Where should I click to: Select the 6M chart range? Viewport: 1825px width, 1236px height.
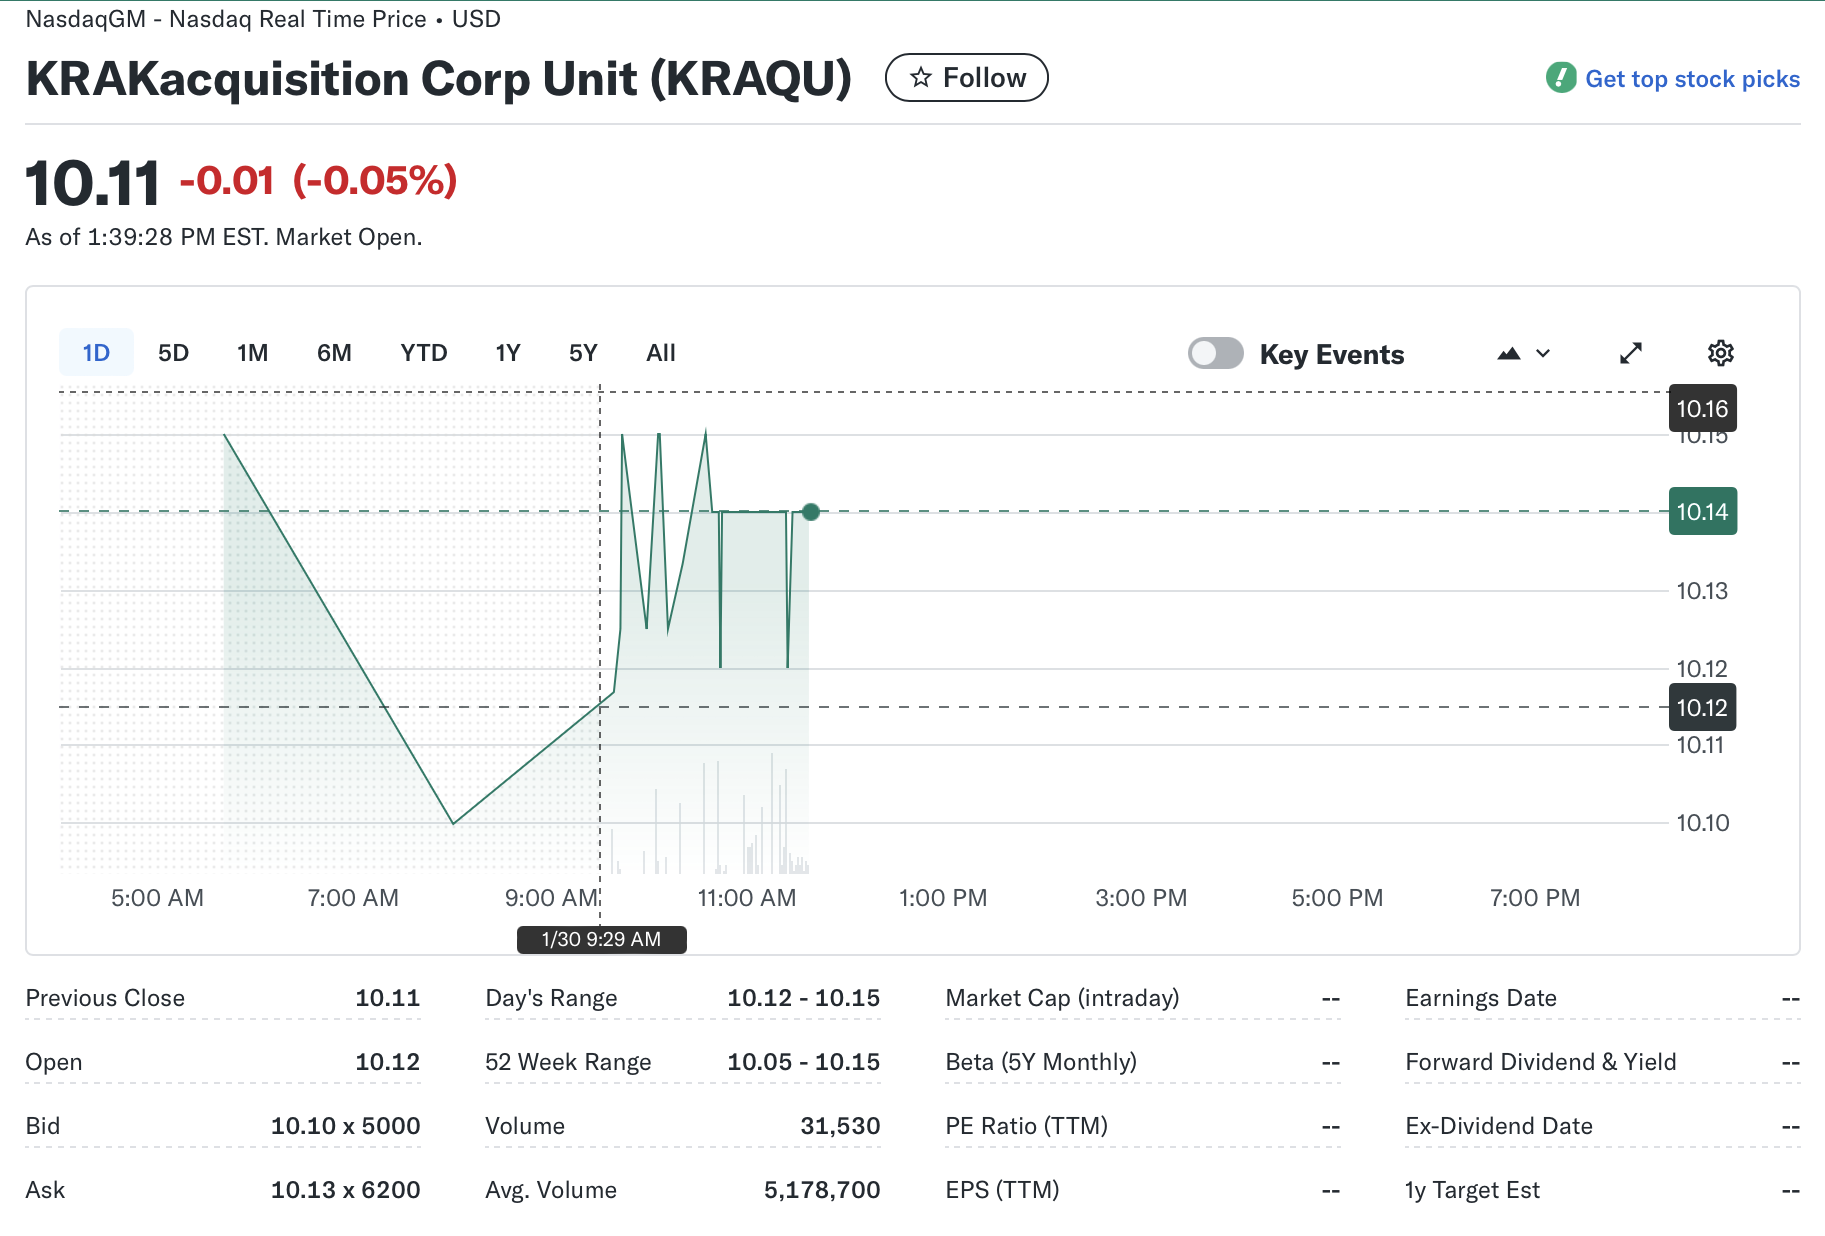coord(335,352)
